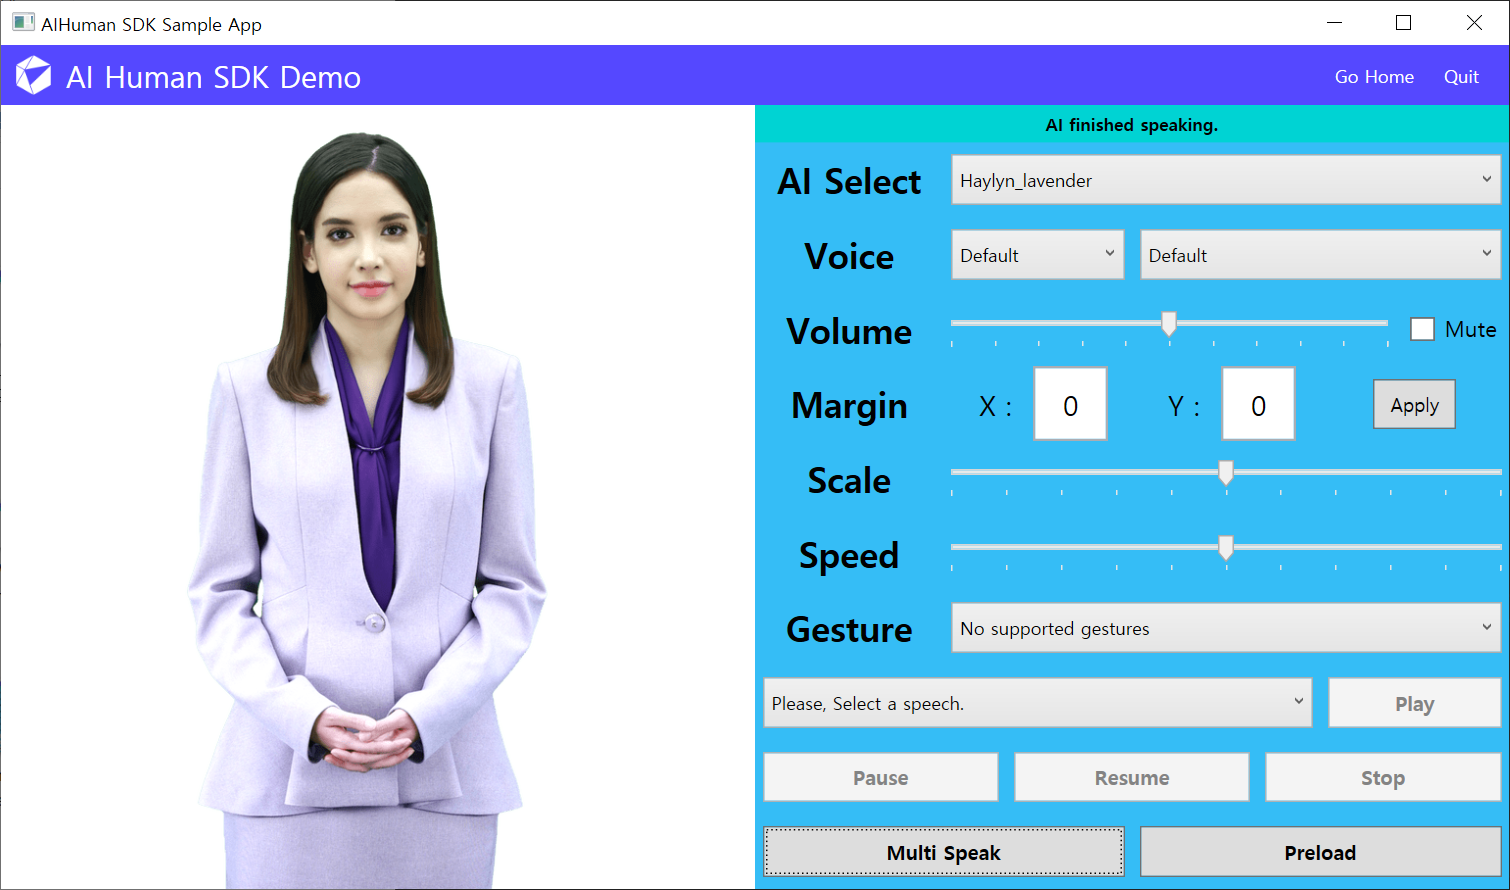Click the AI avatar preview image
Image resolution: width=1510 pixels, height=890 pixels.
(x=368, y=510)
